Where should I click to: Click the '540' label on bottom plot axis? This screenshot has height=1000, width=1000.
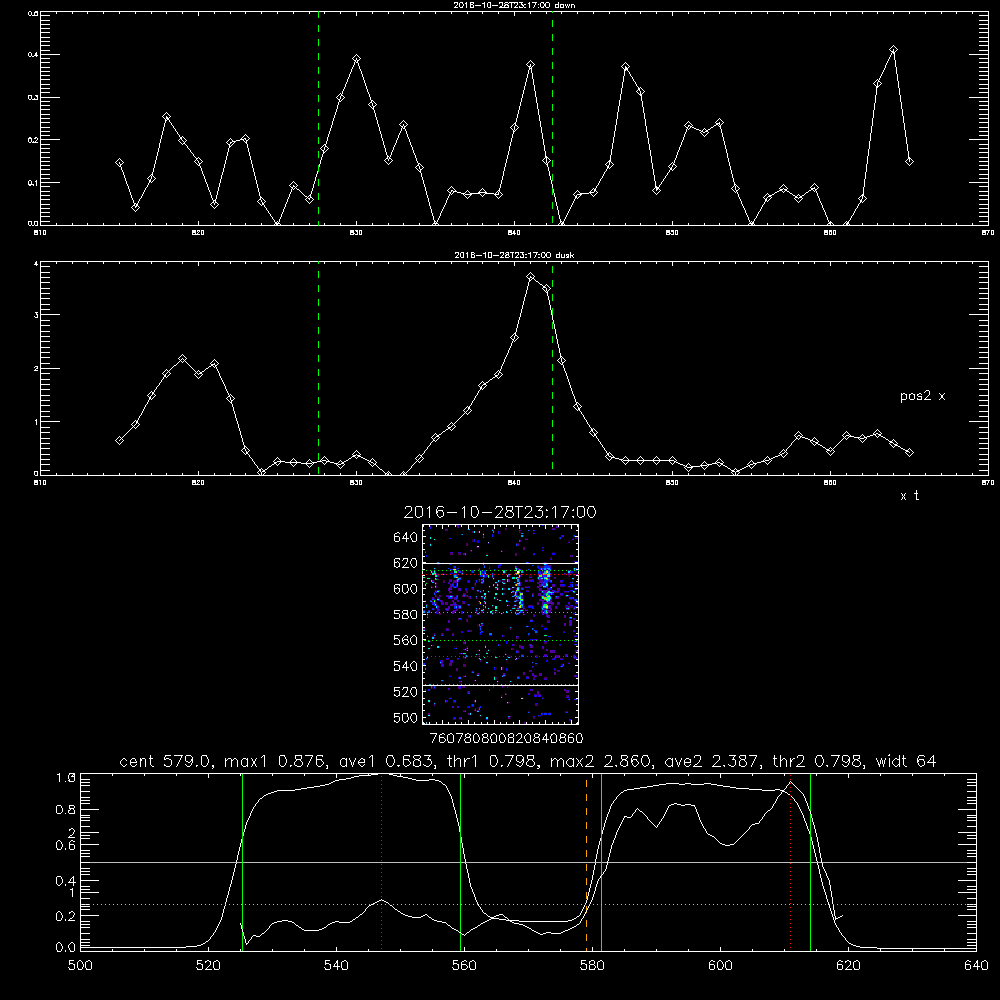point(336,966)
